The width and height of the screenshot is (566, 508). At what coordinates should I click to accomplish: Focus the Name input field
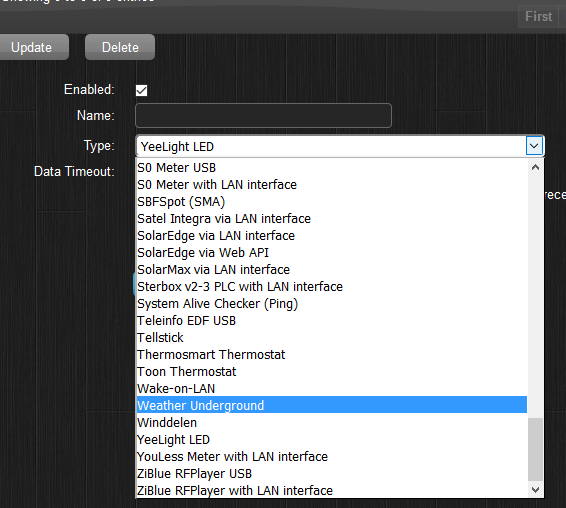pos(263,116)
